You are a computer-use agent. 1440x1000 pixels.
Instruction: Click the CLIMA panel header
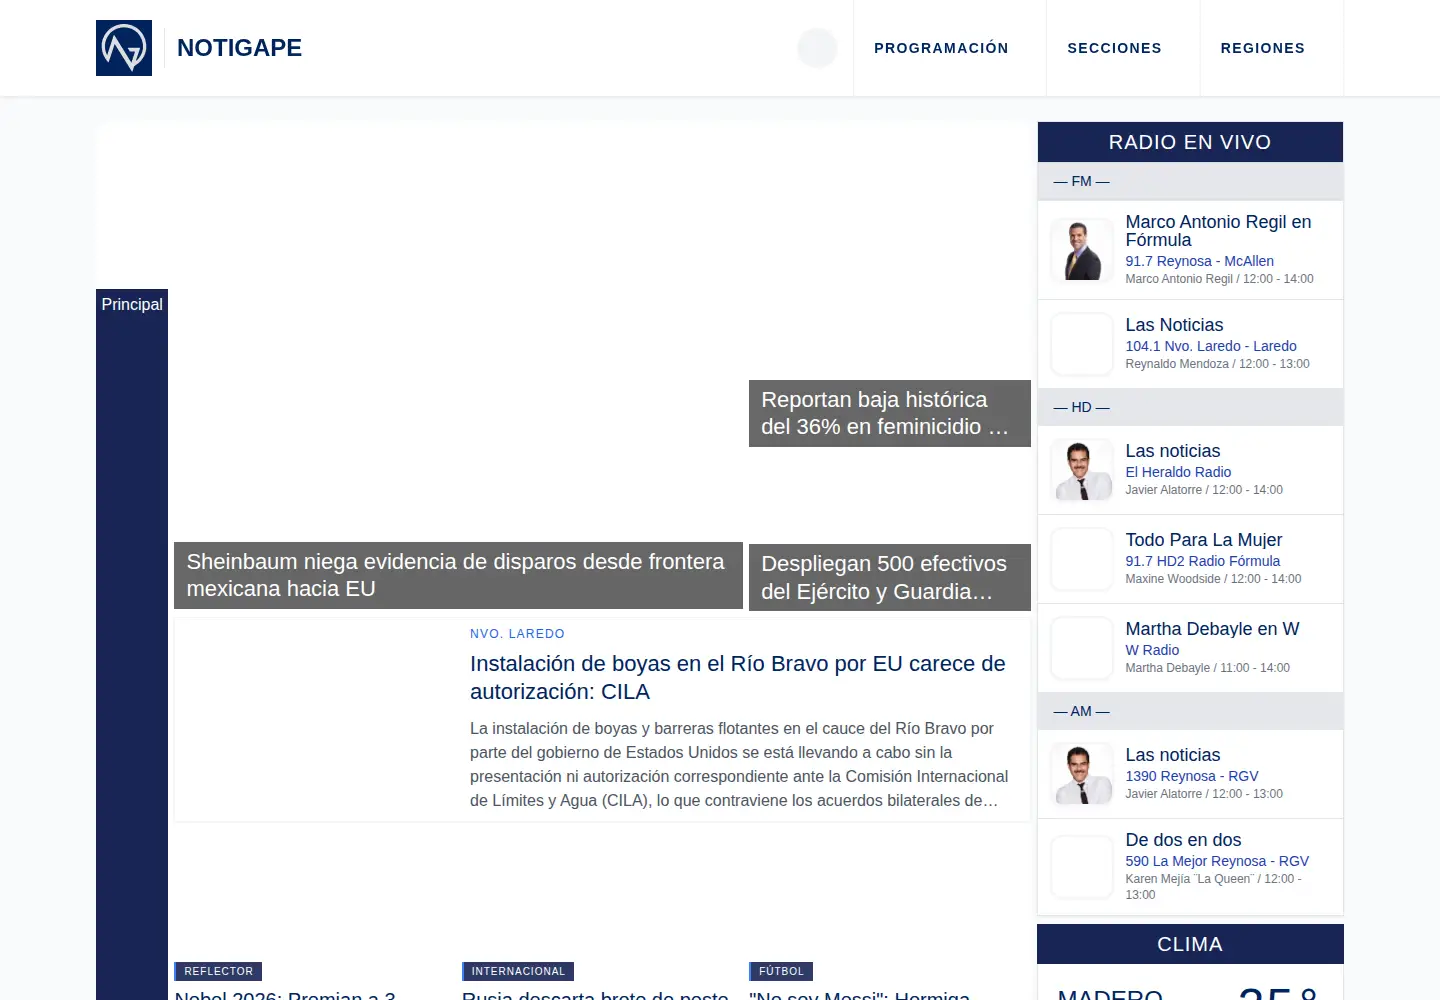(1190, 944)
